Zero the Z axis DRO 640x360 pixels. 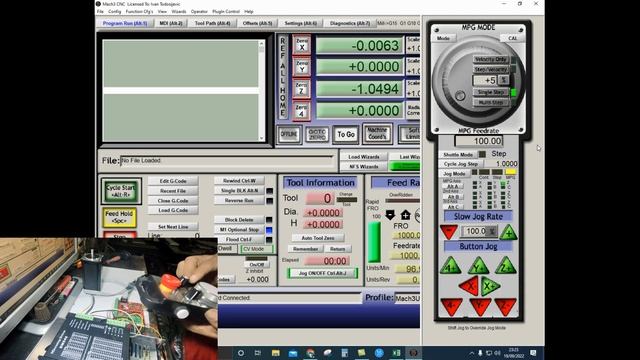302,89
